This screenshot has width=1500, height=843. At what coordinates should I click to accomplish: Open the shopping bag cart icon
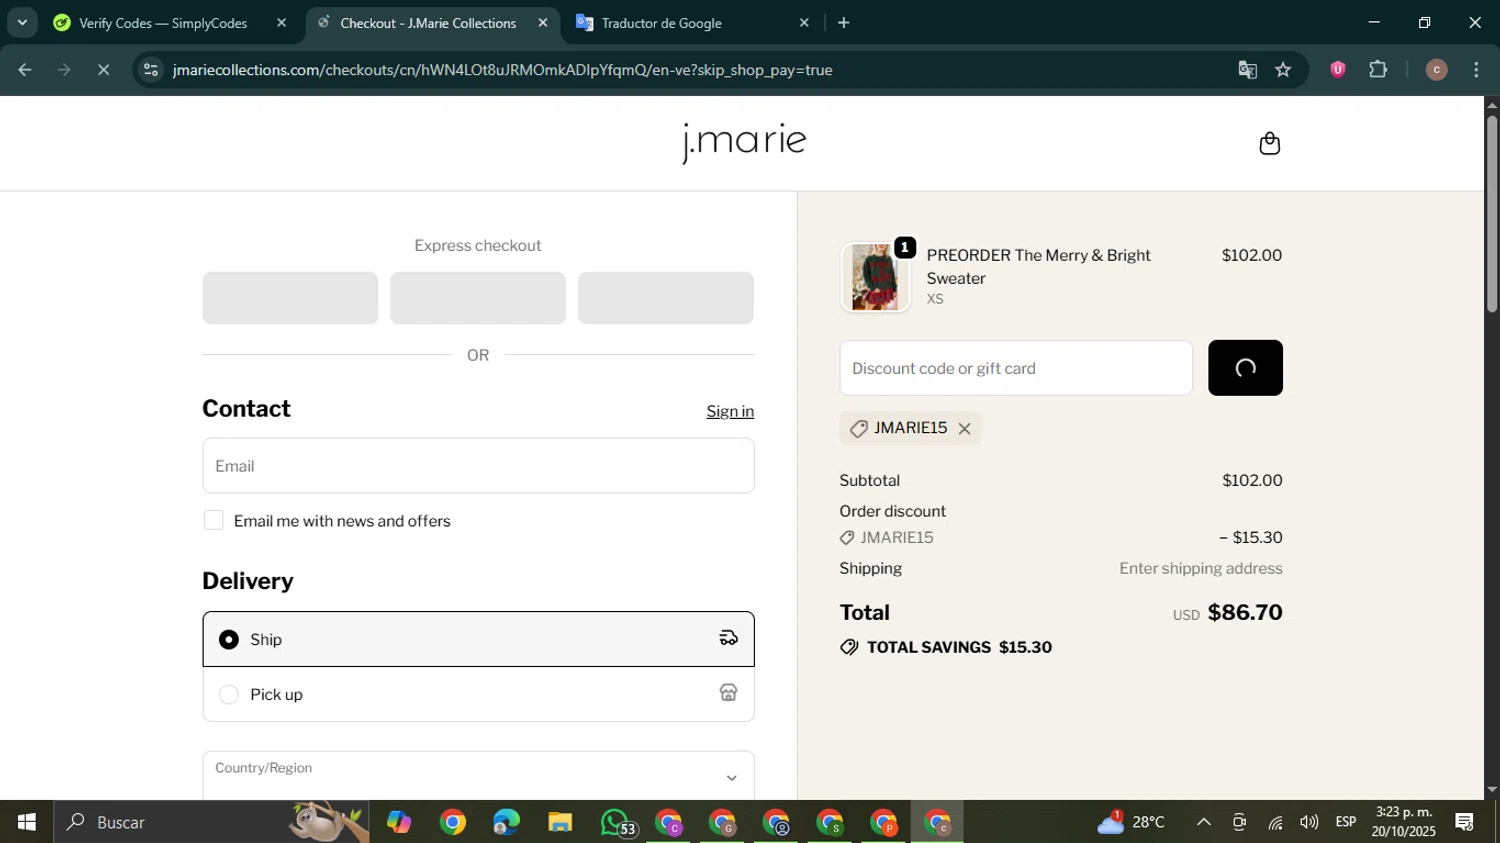coord(1269,143)
